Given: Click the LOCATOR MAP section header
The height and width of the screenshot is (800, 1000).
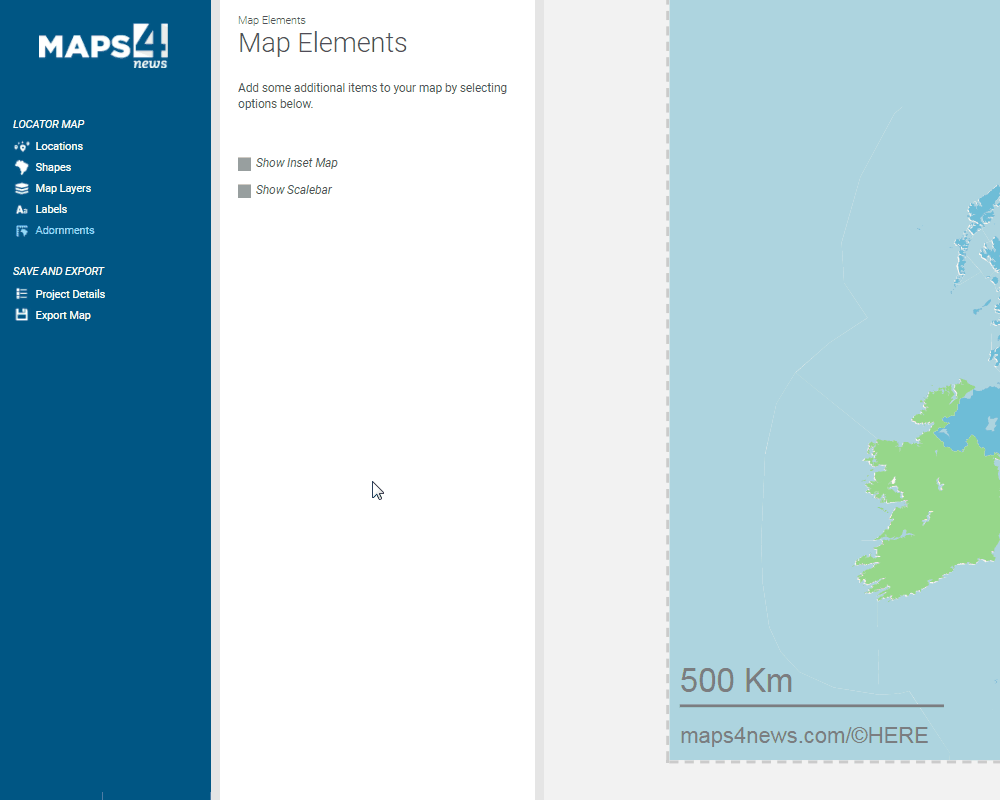Looking at the screenshot, I should tap(48, 124).
